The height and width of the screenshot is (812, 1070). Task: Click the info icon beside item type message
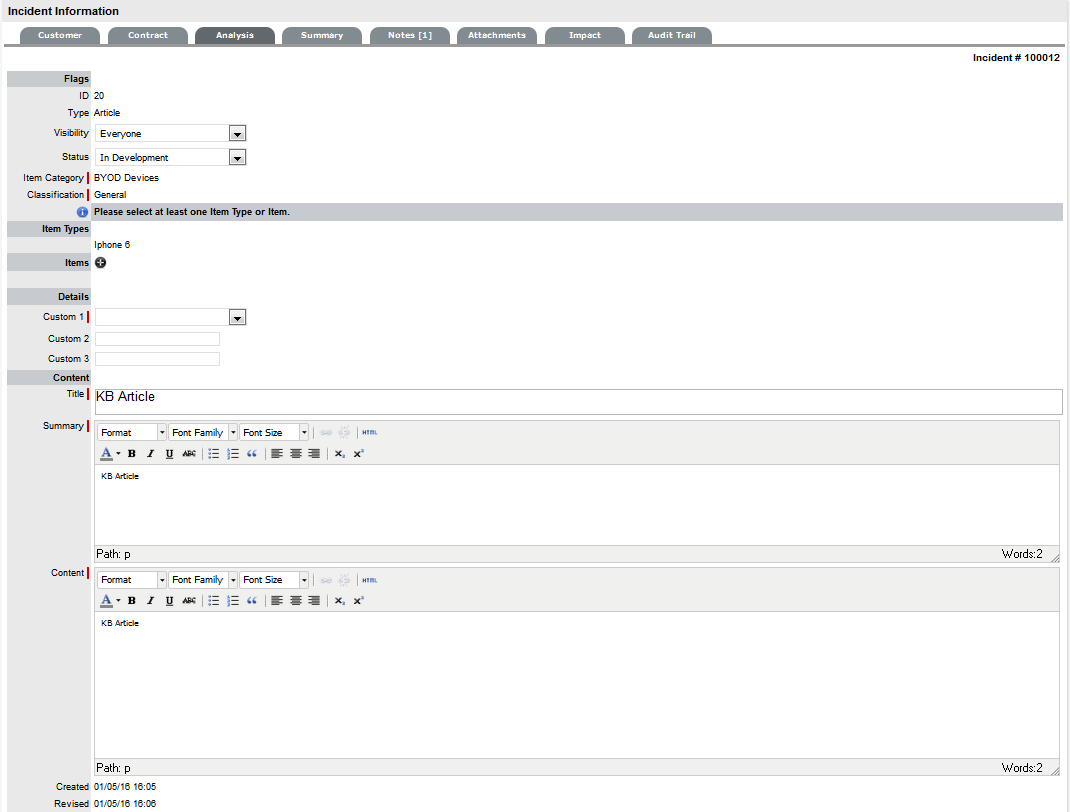(83, 212)
